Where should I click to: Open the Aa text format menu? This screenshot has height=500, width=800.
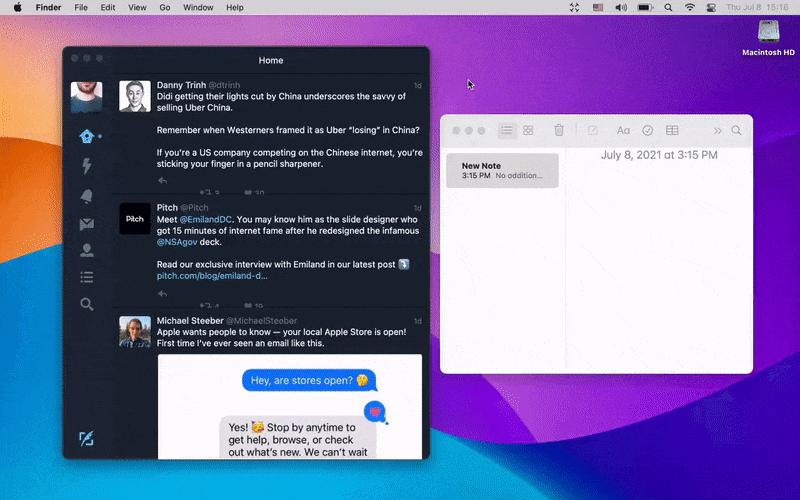pyautogui.click(x=623, y=130)
